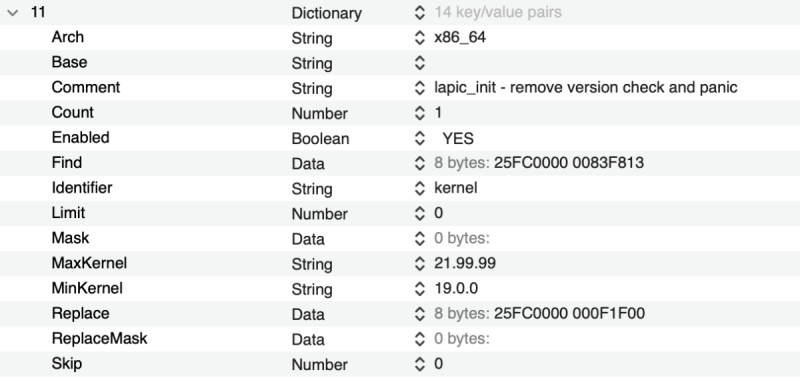Open type stepper for Identifier row
Image resolution: width=800 pixels, height=382 pixels.
[419, 188]
